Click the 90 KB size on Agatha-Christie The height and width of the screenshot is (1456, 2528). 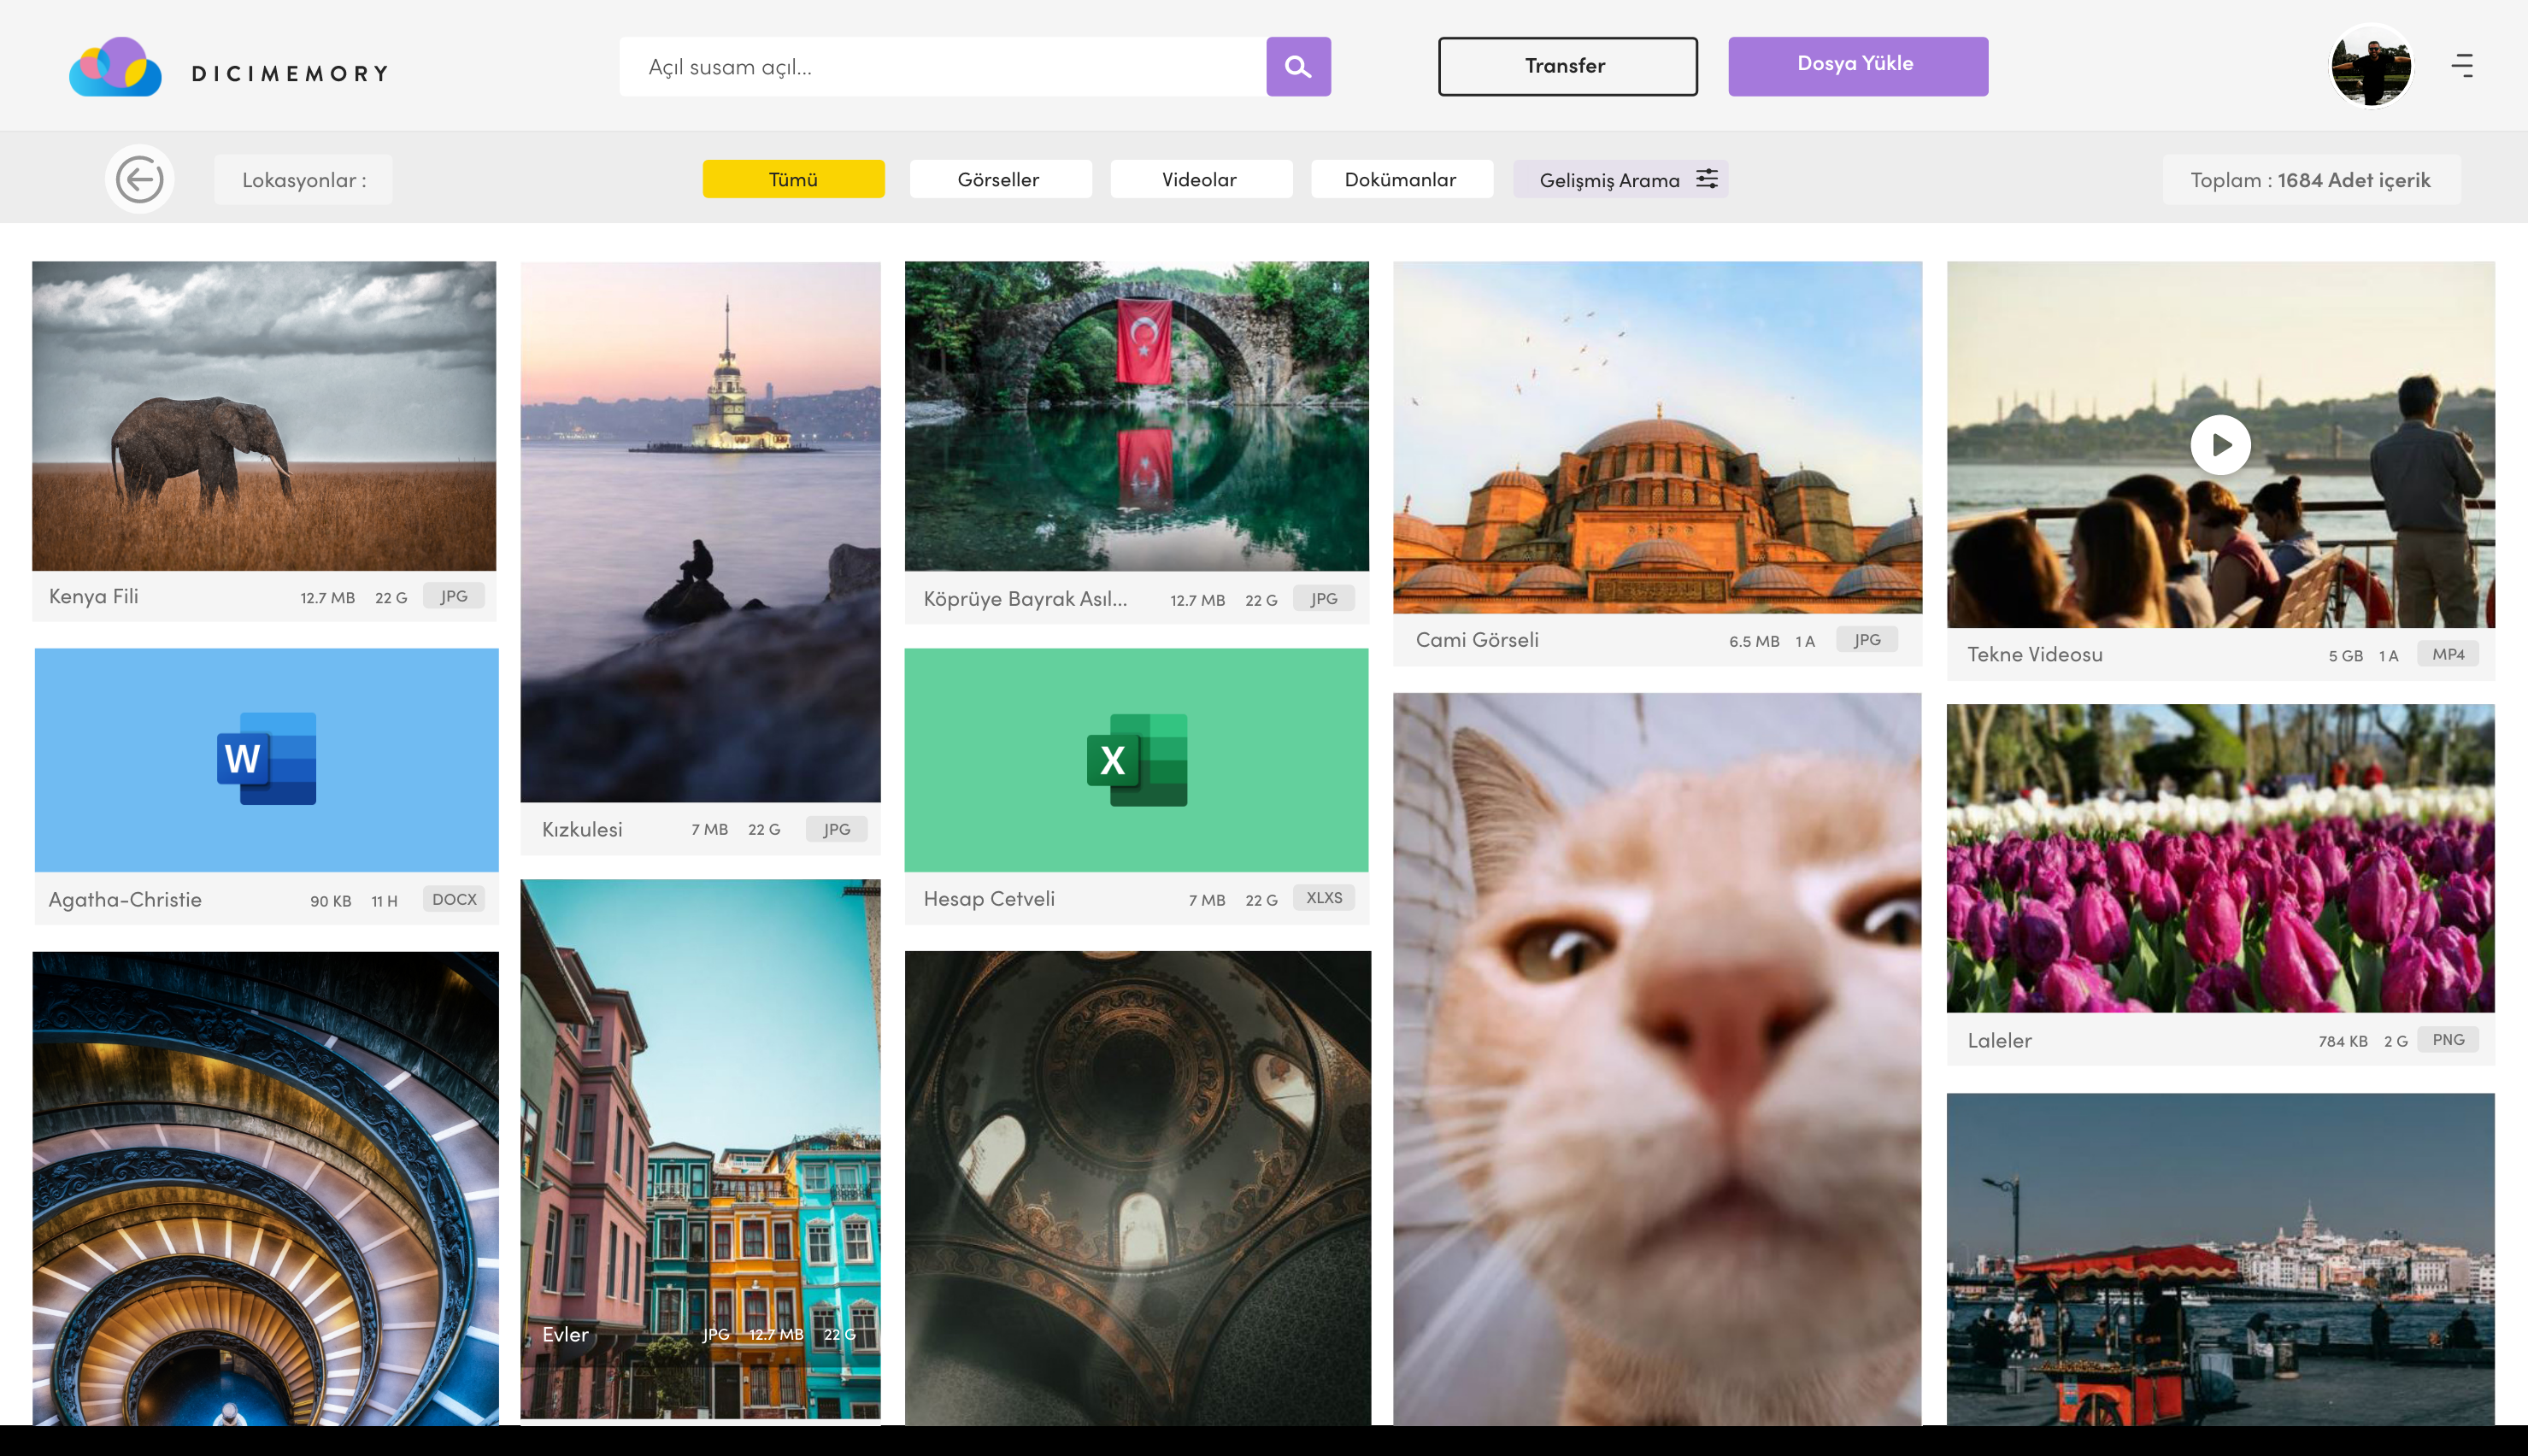[330, 901]
